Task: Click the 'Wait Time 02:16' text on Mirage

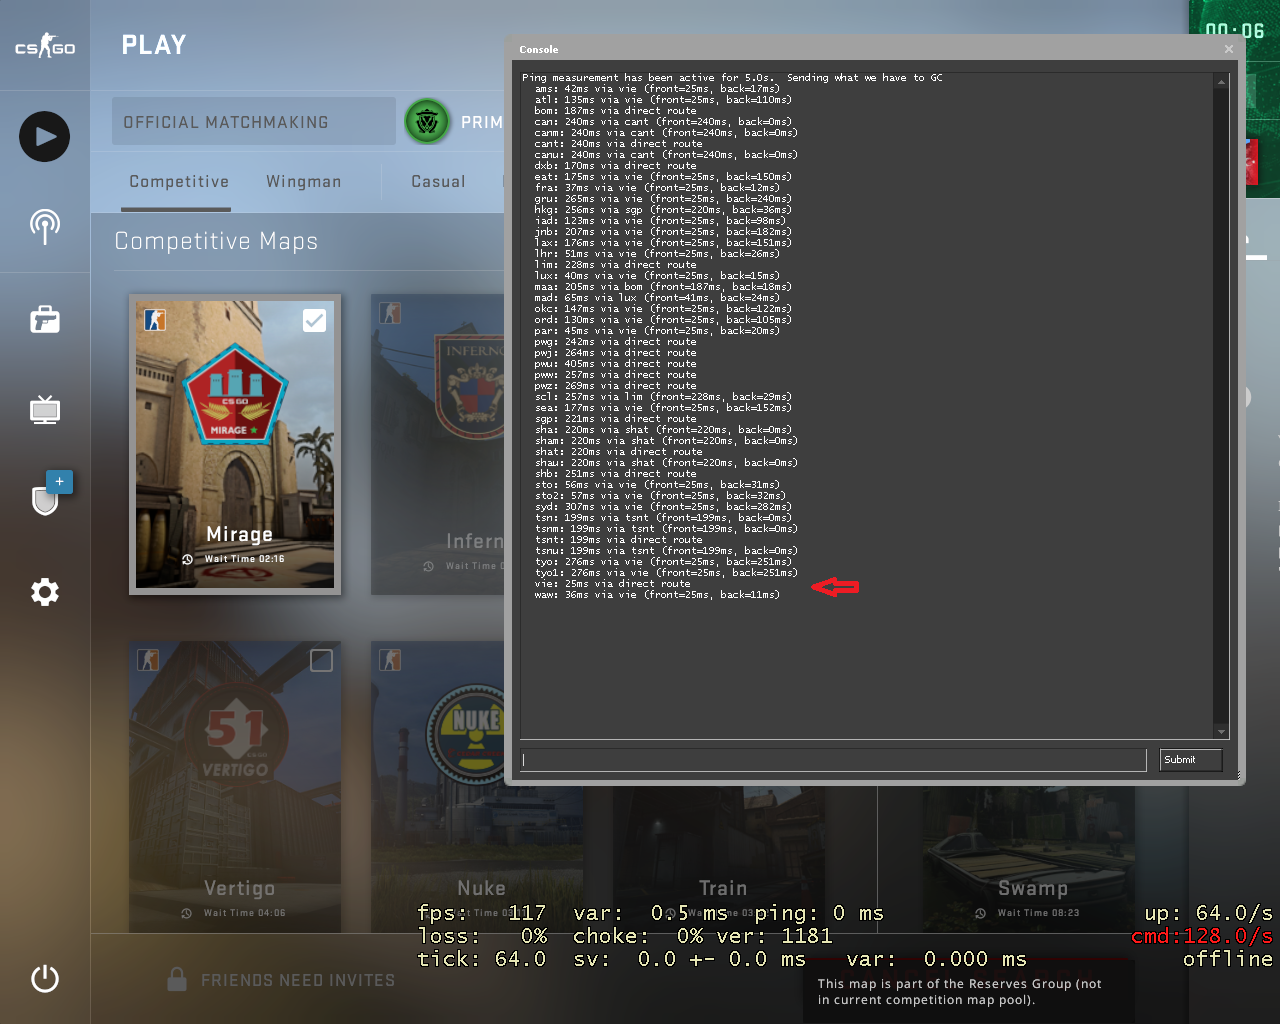Action: tap(245, 559)
